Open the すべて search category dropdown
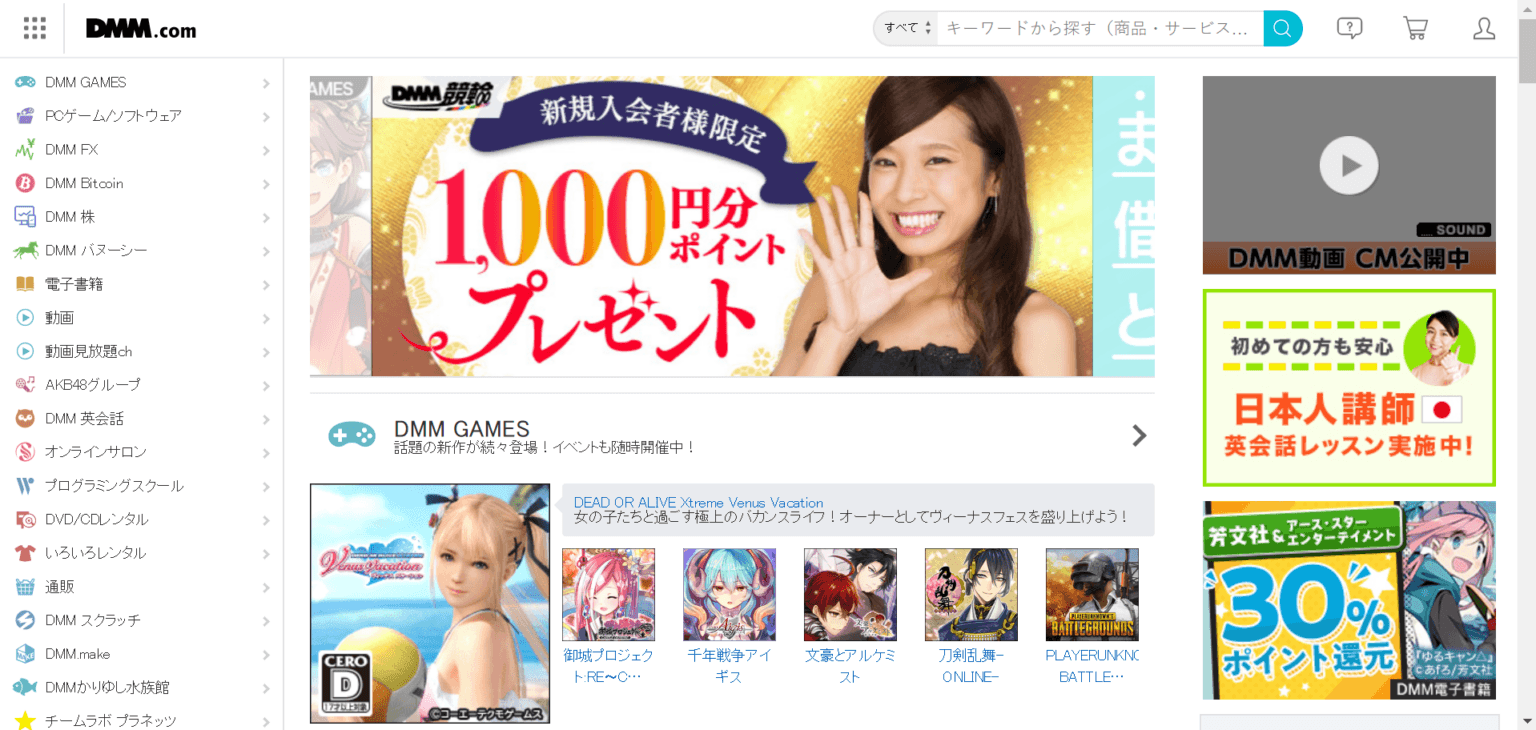The width and height of the screenshot is (1536, 730). pyautogui.click(x=905, y=28)
